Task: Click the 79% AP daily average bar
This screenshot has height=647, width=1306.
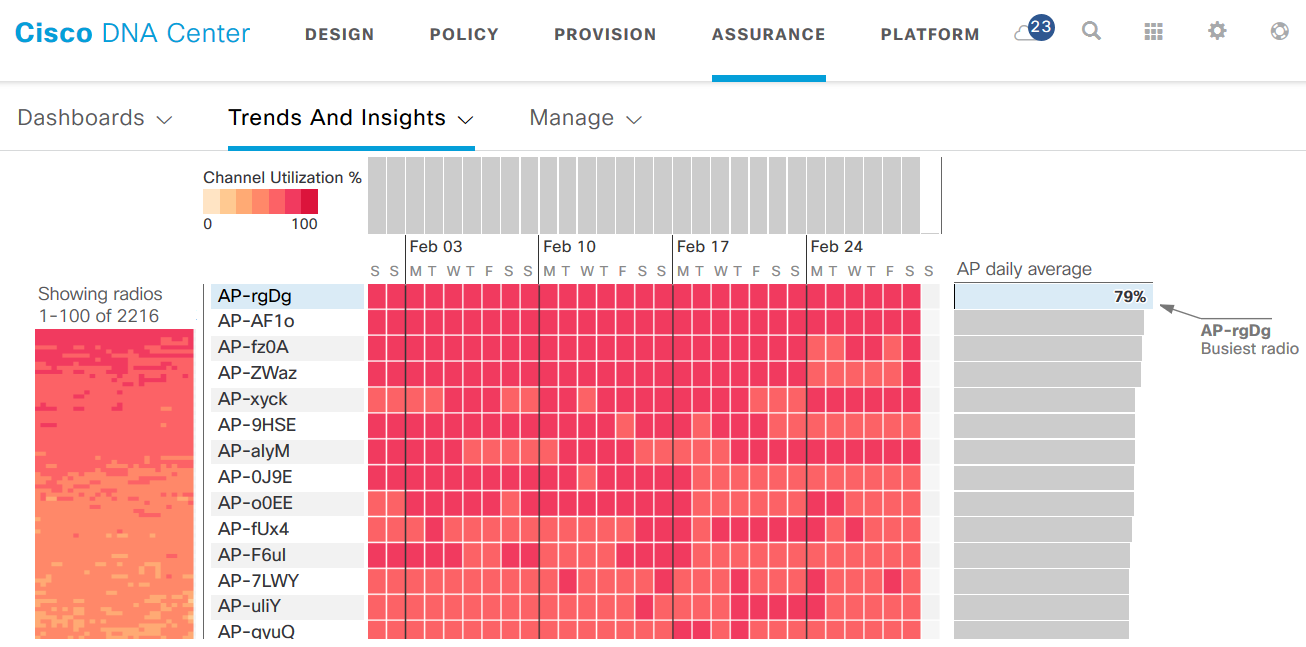Action: coord(1052,296)
